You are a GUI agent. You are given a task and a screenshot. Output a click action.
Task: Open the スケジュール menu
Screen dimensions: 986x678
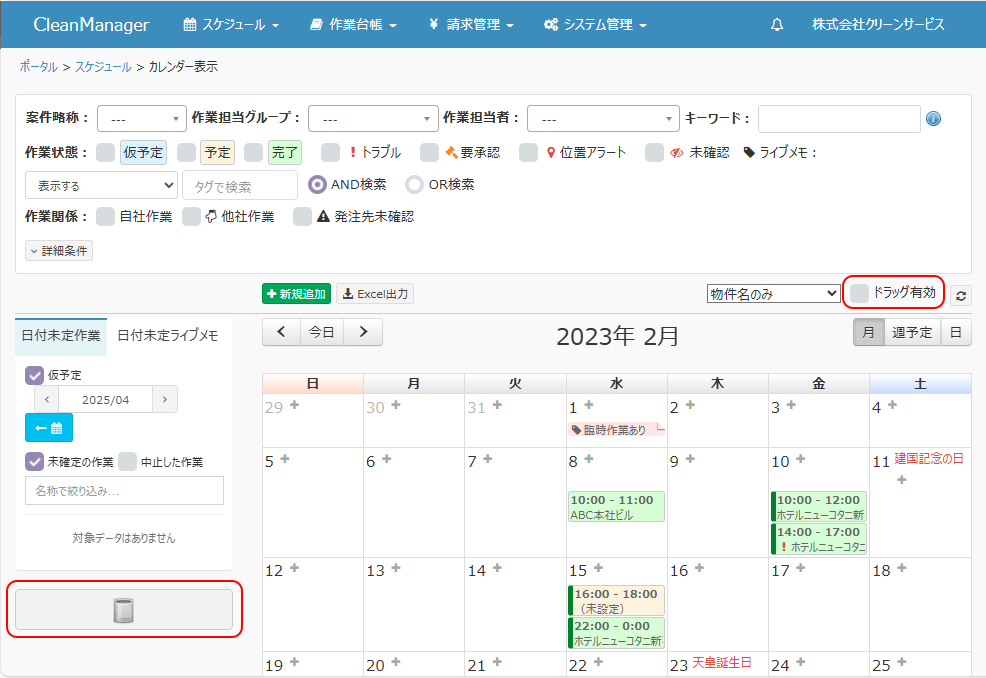pos(231,25)
